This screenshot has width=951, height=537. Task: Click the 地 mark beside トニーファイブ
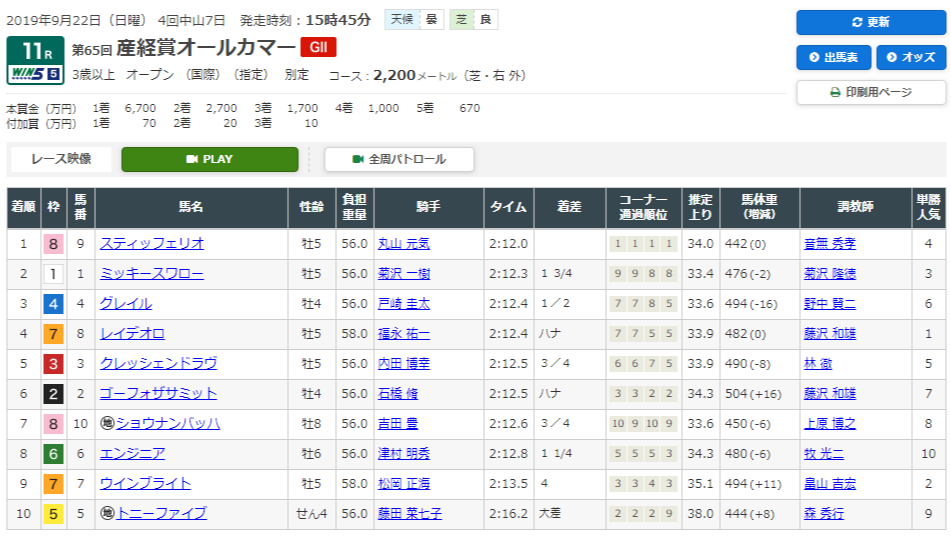[107, 514]
